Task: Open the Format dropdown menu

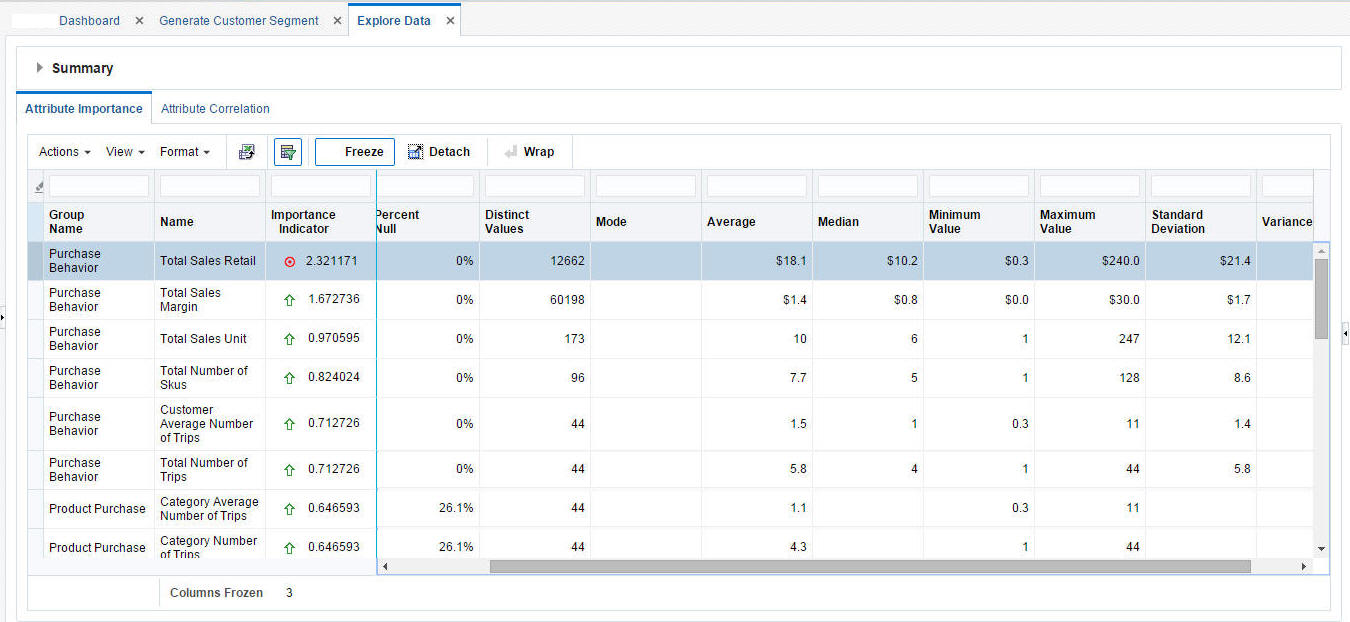Action: coord(185,152)
